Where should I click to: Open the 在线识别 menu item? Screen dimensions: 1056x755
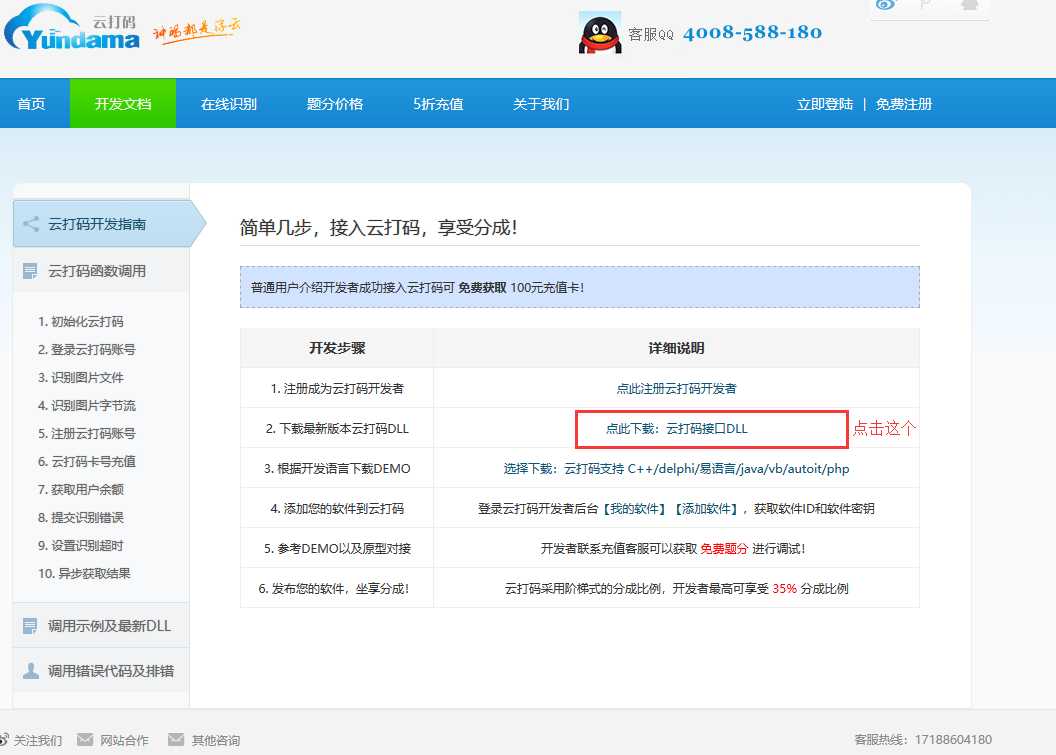227,102
